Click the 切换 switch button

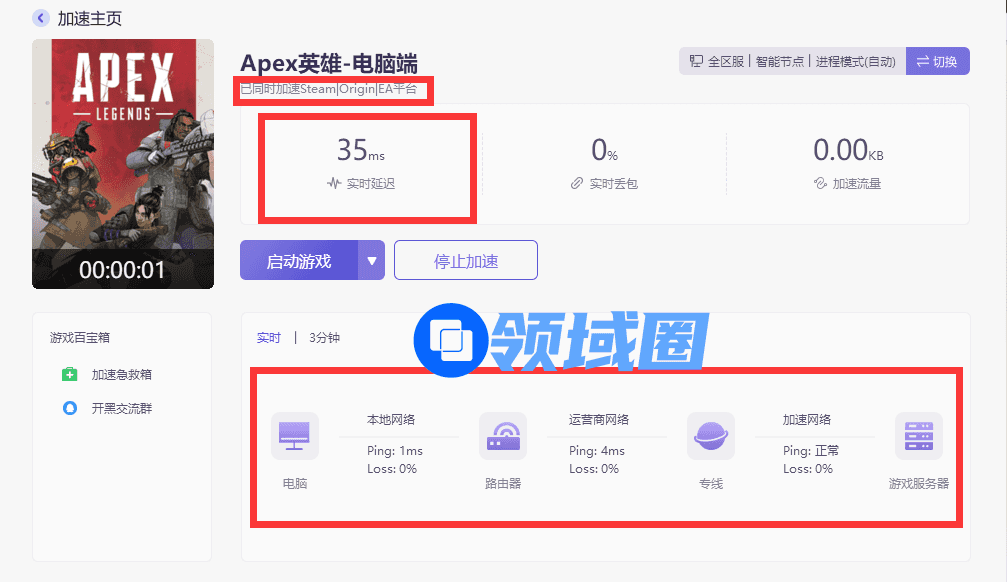937,61
